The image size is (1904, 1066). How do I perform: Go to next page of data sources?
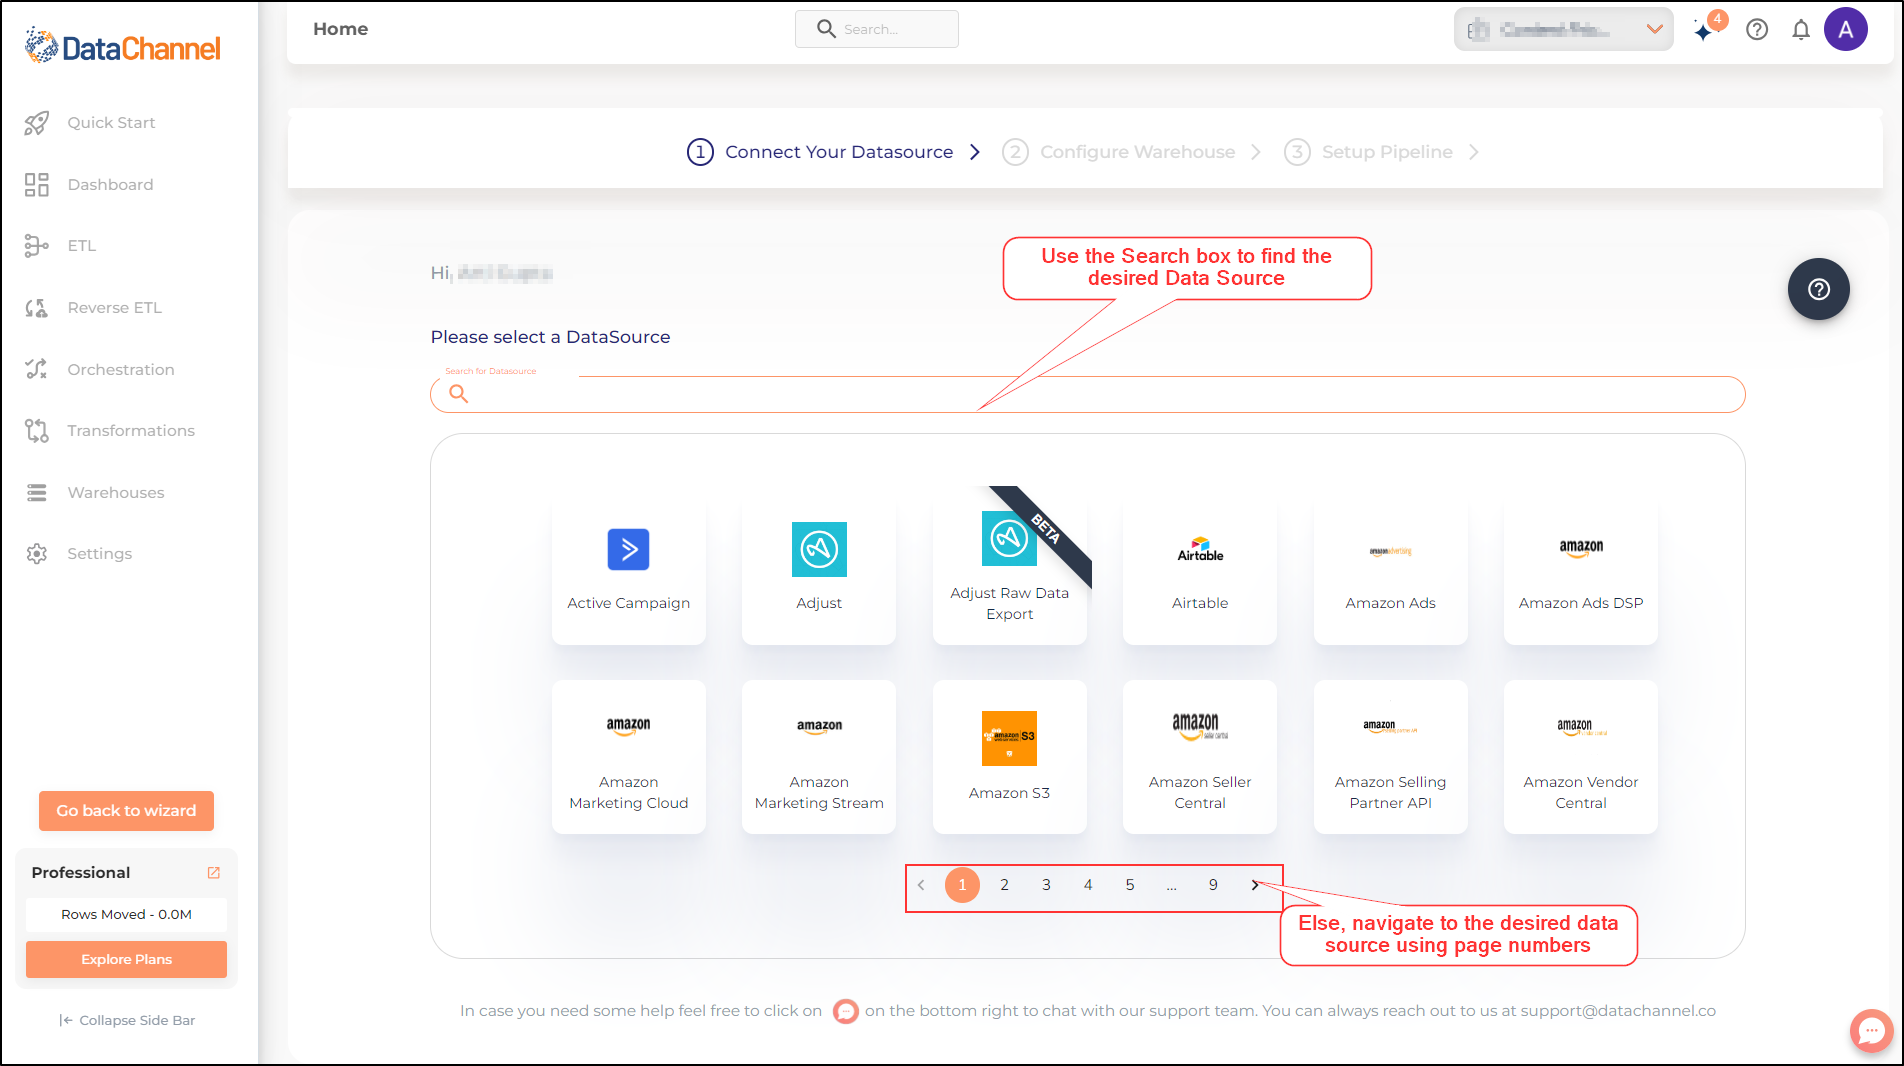1255,885
